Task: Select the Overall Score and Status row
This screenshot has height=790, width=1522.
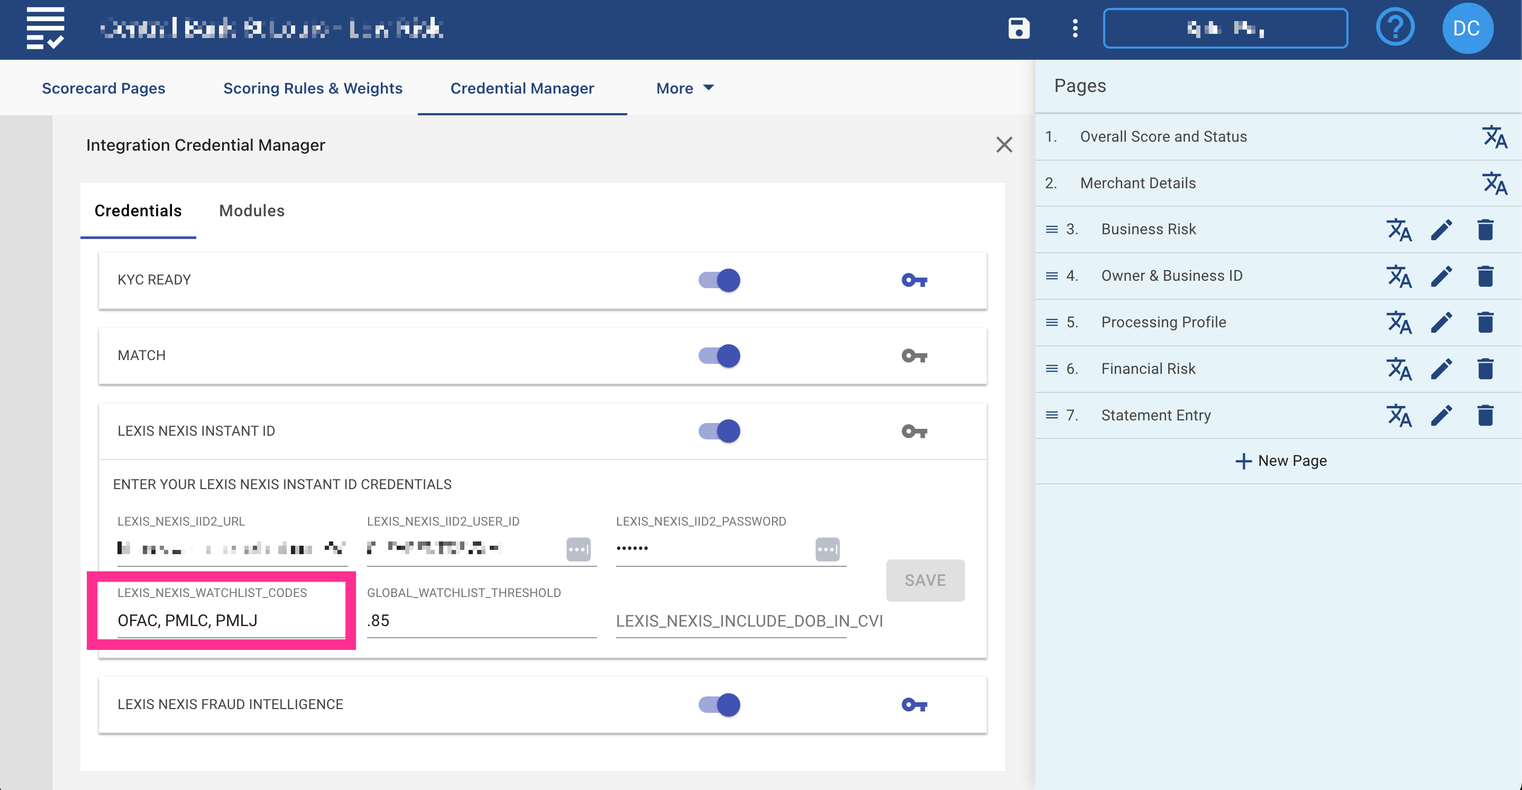Action: pos(1278,137)
